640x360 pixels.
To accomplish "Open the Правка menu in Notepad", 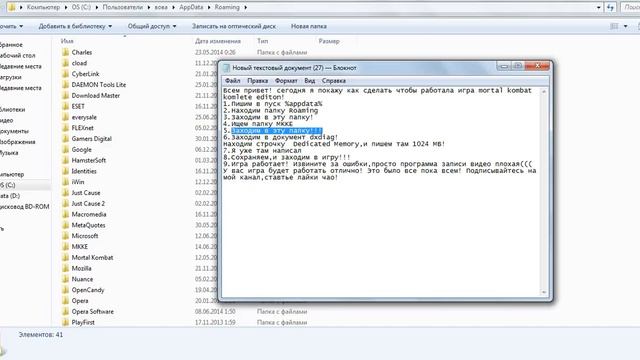I will pyautogui.click(x=258, y=81).
